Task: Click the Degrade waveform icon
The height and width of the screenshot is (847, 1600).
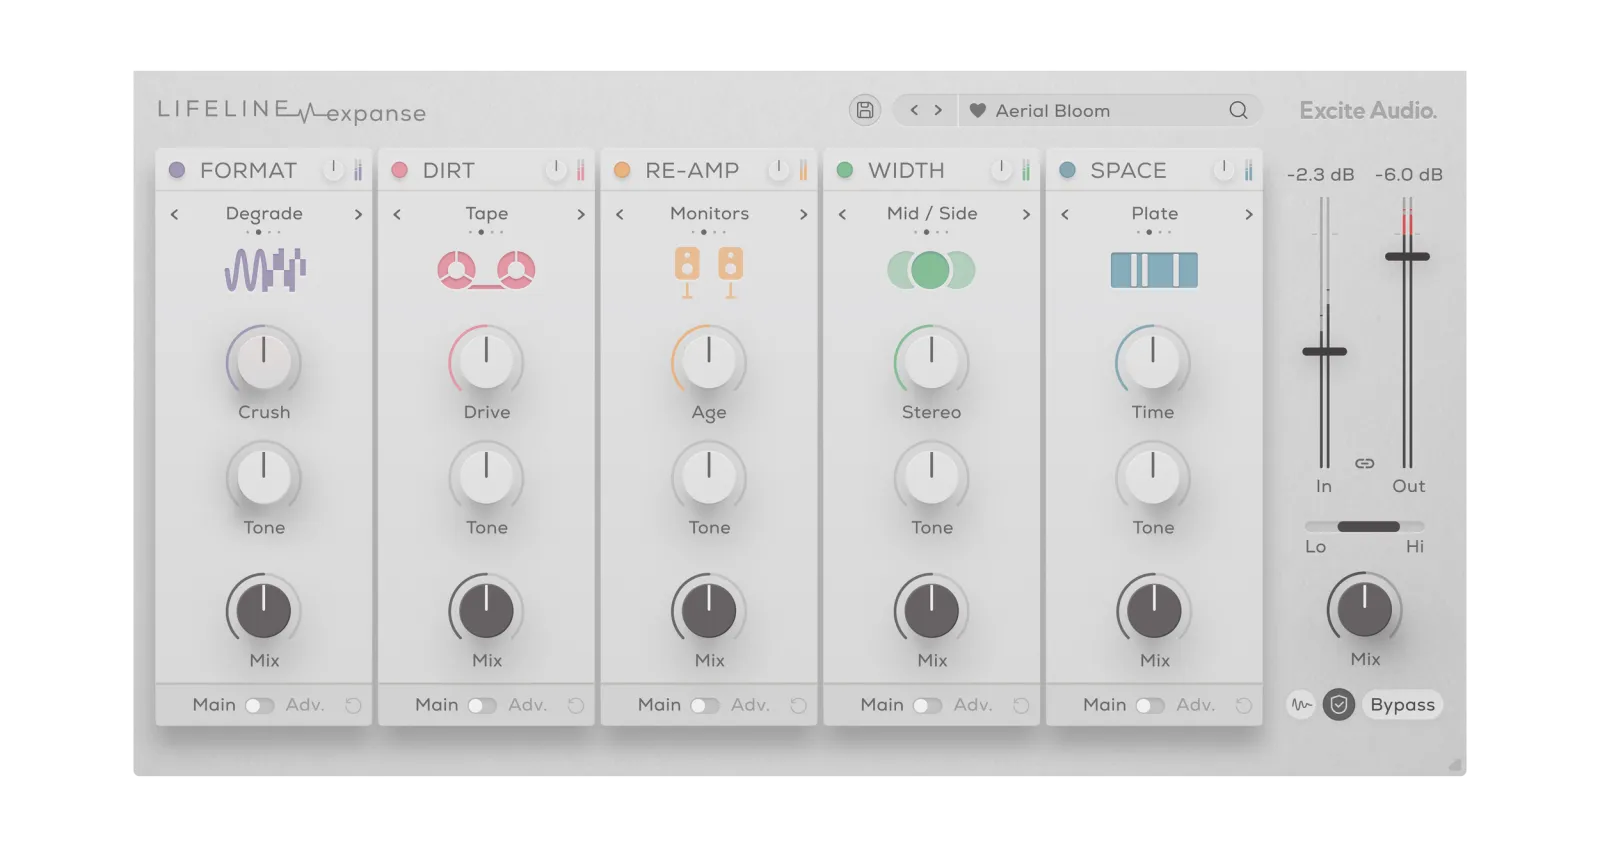Action: point(265,269)
